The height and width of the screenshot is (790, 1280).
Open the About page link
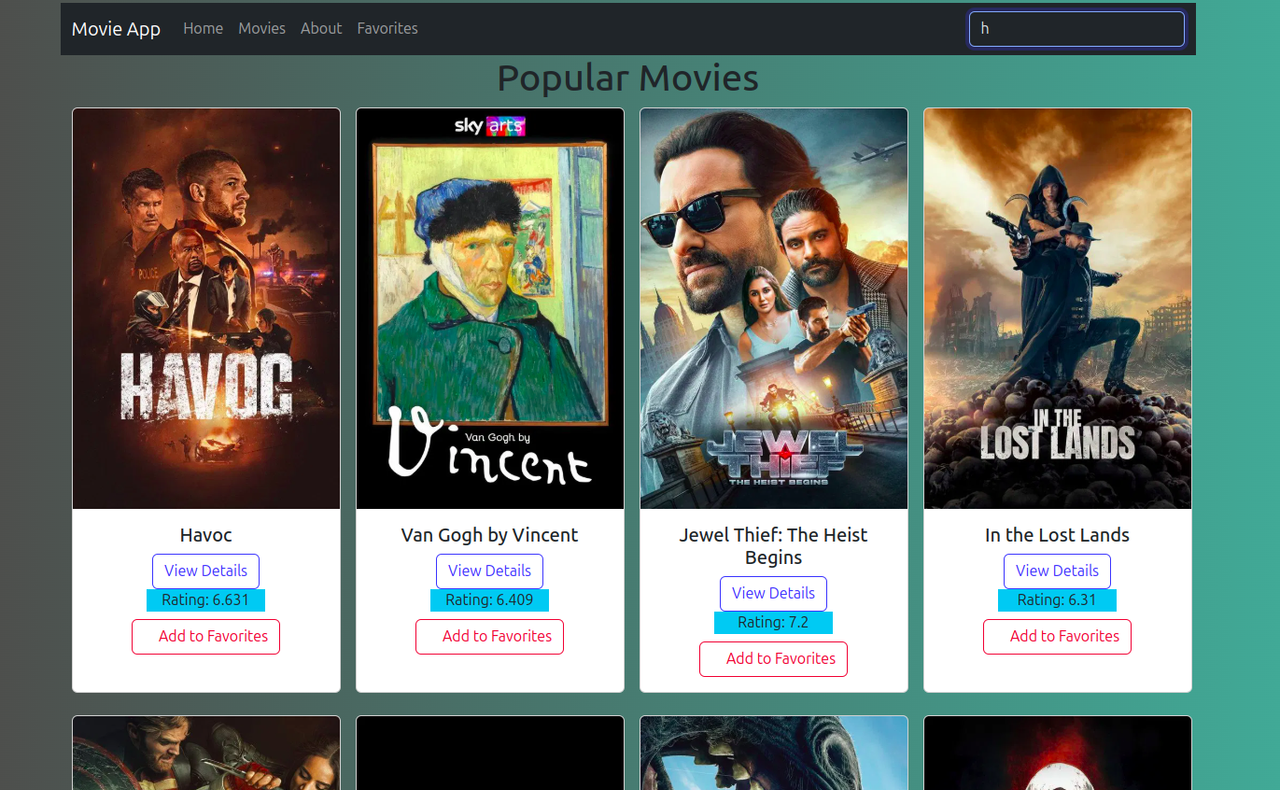click(321, 29)
